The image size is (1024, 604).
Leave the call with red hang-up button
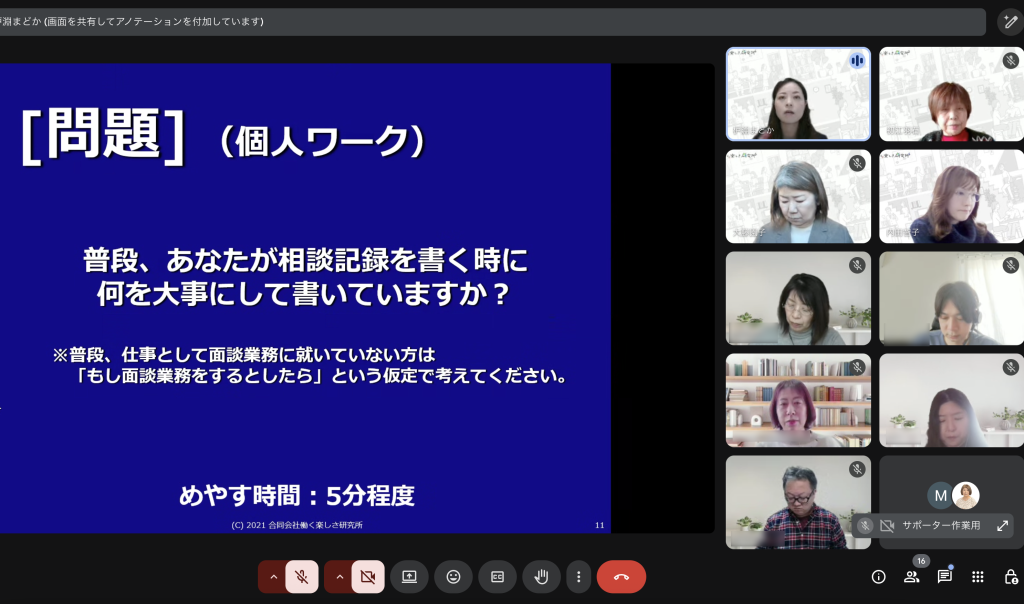(x=621, y=577)
